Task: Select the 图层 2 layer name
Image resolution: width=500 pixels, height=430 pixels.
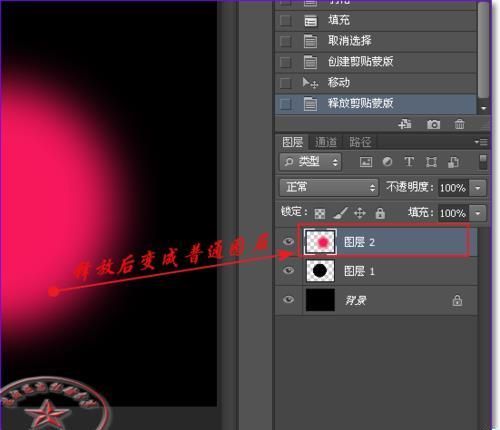Action: tap(359, 242)
